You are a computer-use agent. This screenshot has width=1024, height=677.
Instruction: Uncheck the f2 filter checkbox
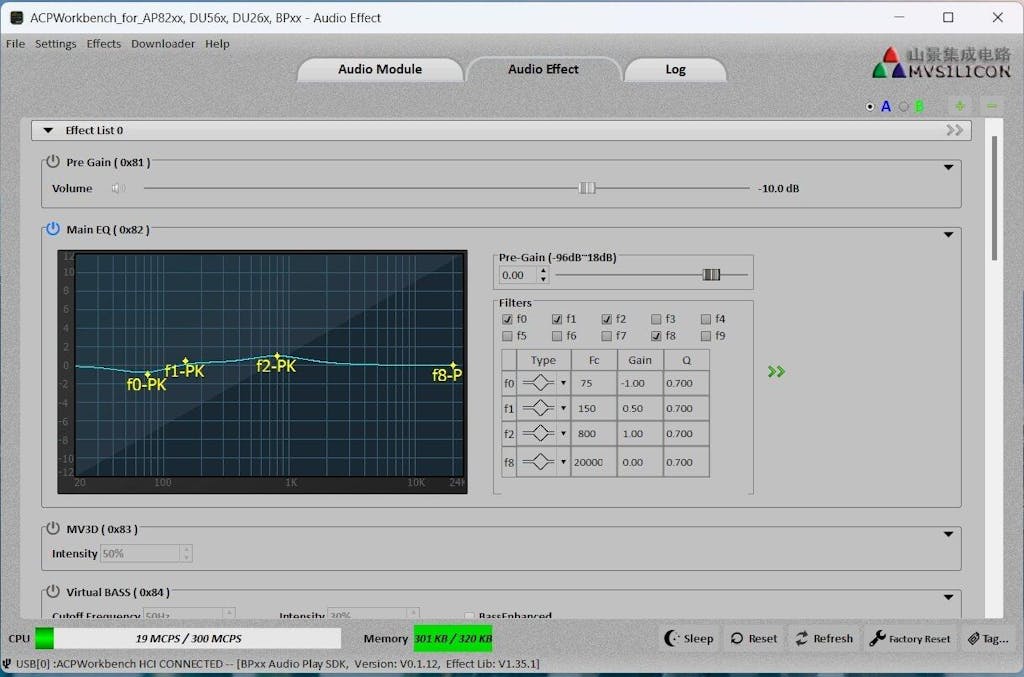tap(606, 319)
